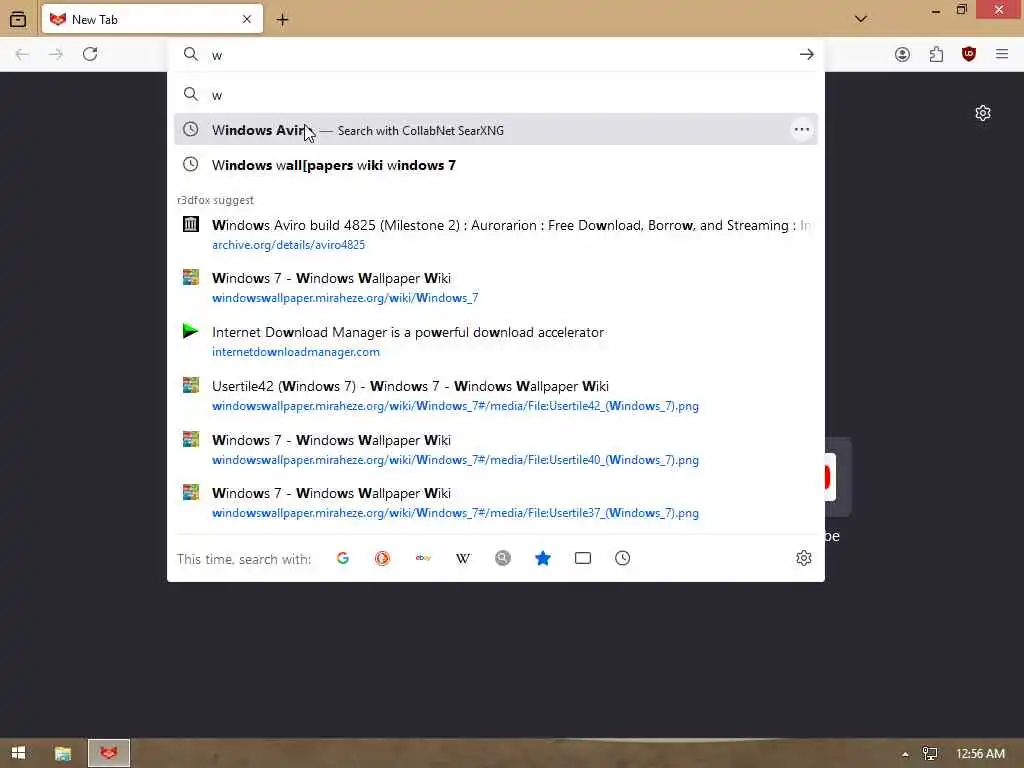The width and height of the screenshot is (1024, 768).
Task: Open Usertile42 (Windows 7) result
Action: [x=496, y=395]
